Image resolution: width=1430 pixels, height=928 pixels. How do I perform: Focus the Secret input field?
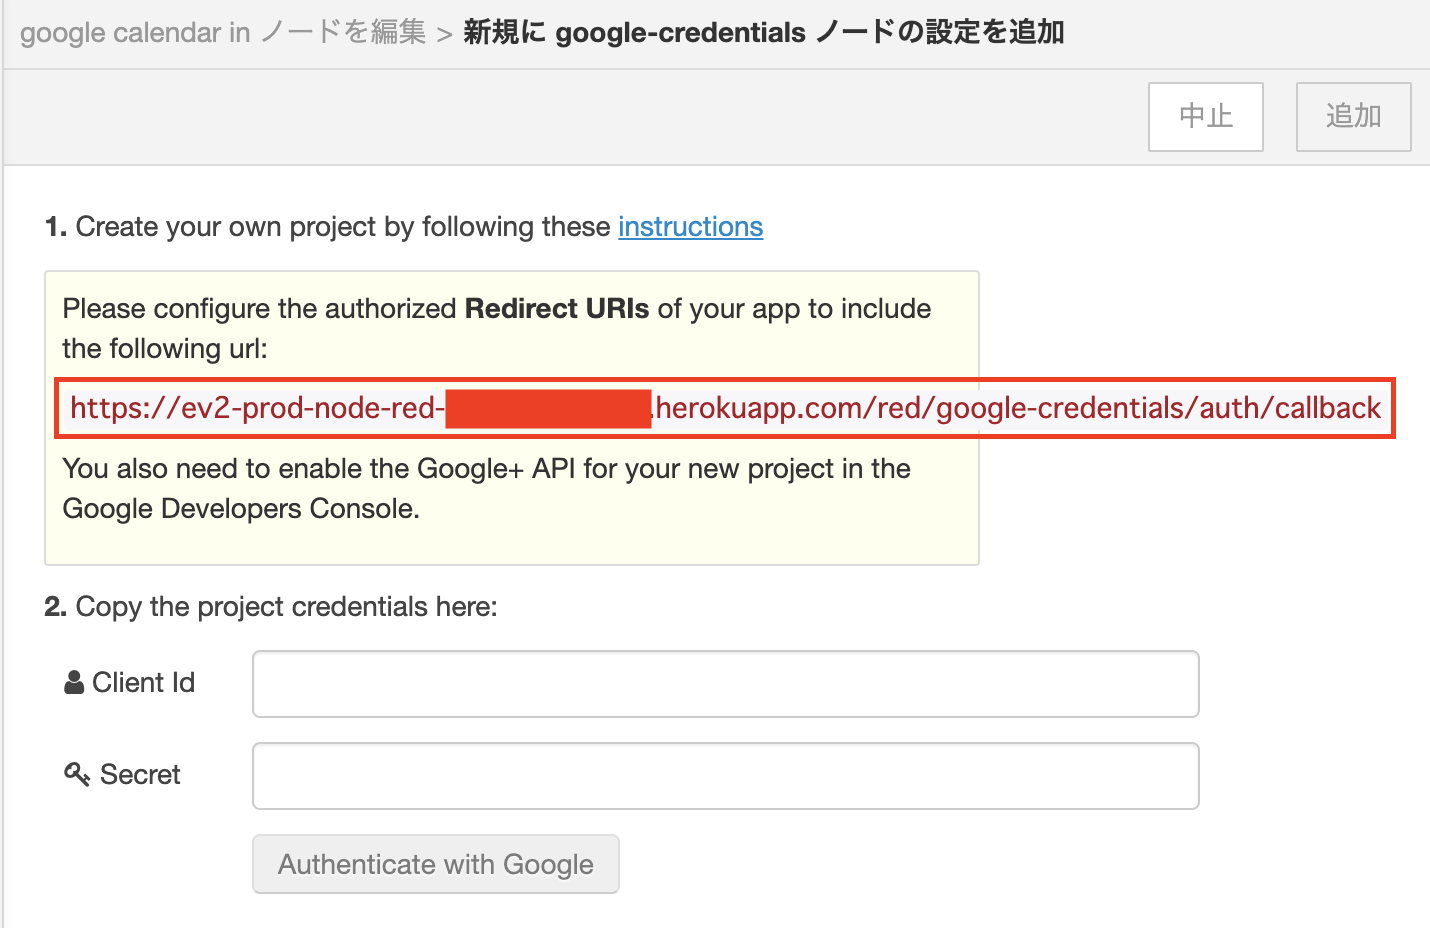pos(725,776)
